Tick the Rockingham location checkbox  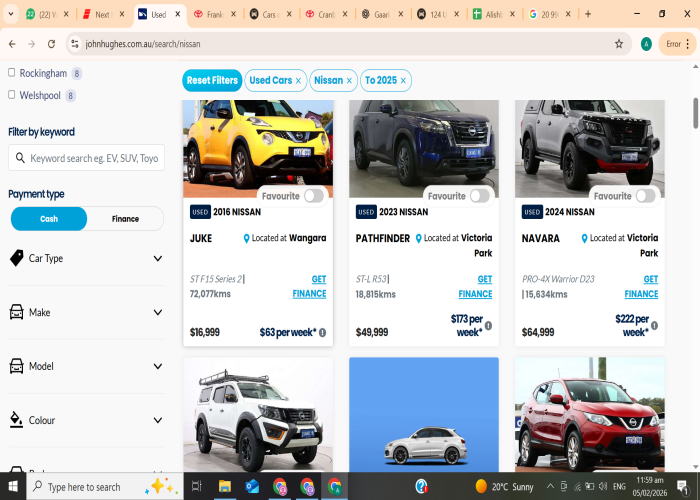[12, 72]
